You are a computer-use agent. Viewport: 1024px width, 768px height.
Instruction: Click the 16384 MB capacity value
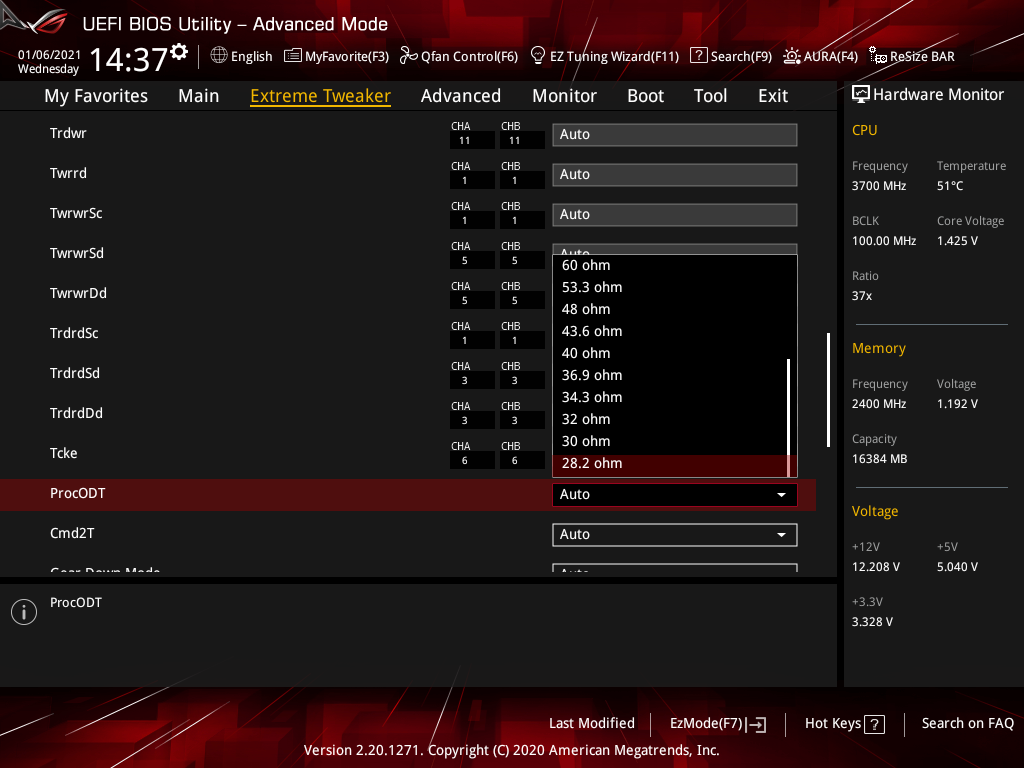coord(879,459)
